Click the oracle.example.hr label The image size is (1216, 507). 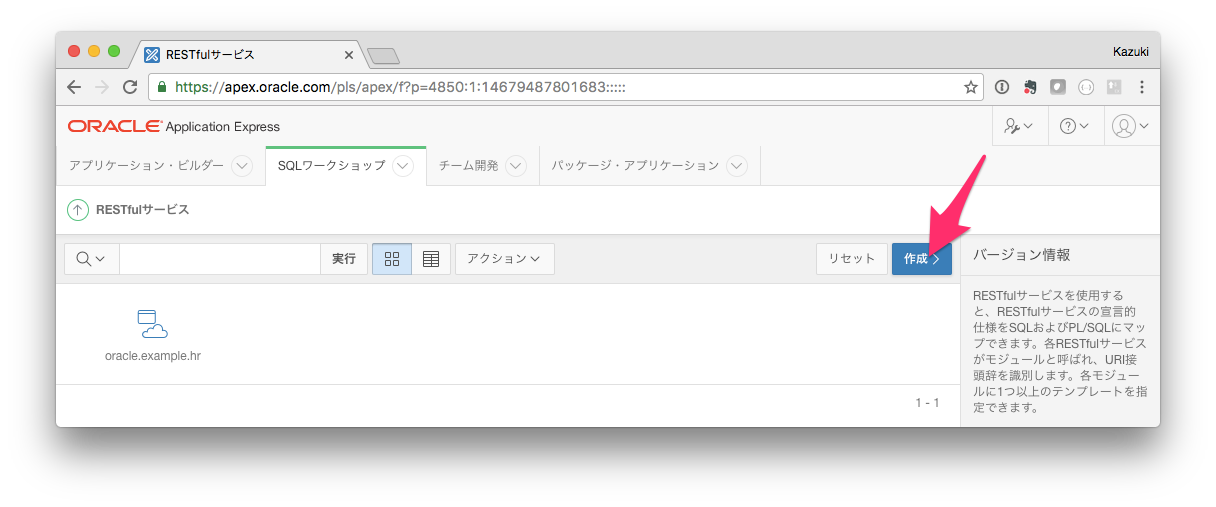(153, 355)
